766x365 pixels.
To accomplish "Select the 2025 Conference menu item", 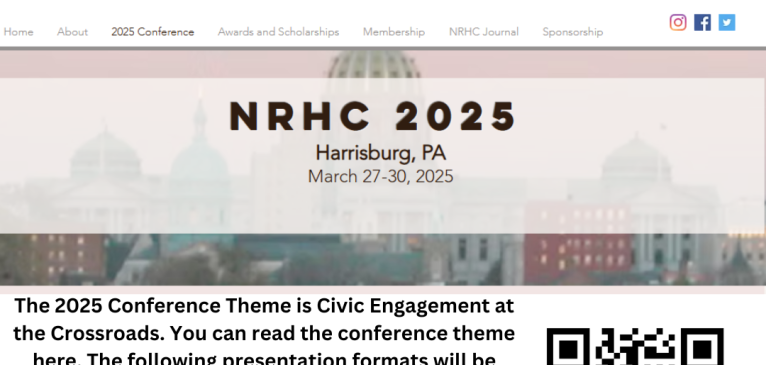I will pyautogui.click(x=152, y=32).
